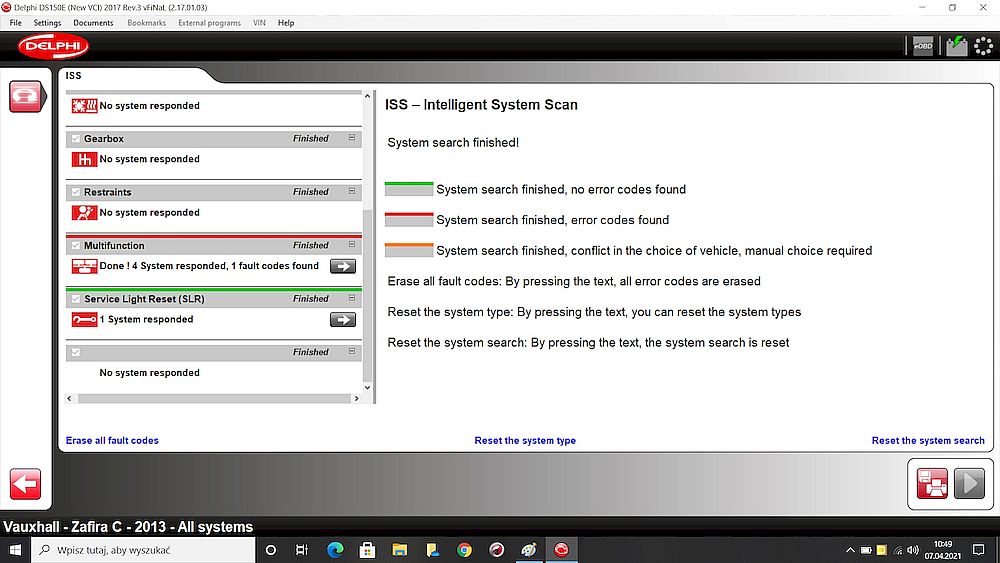Open the Settings menu
The image size is (1000, 563).
coord(47,23)
